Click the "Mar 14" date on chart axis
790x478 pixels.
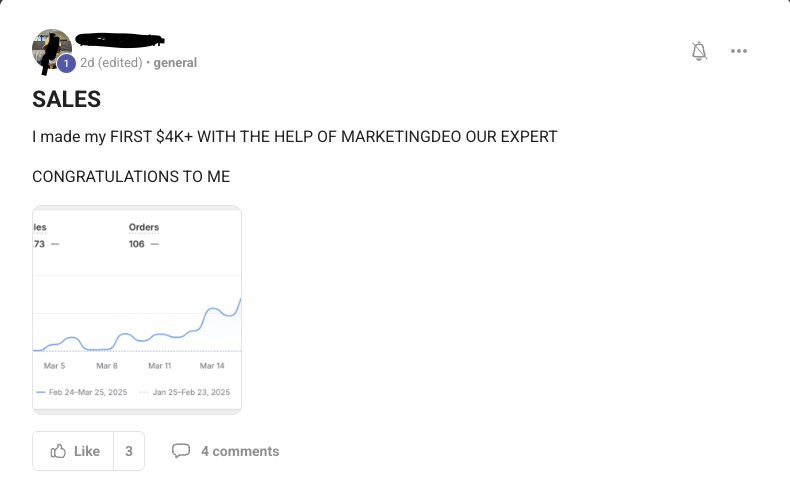[212, 367]
